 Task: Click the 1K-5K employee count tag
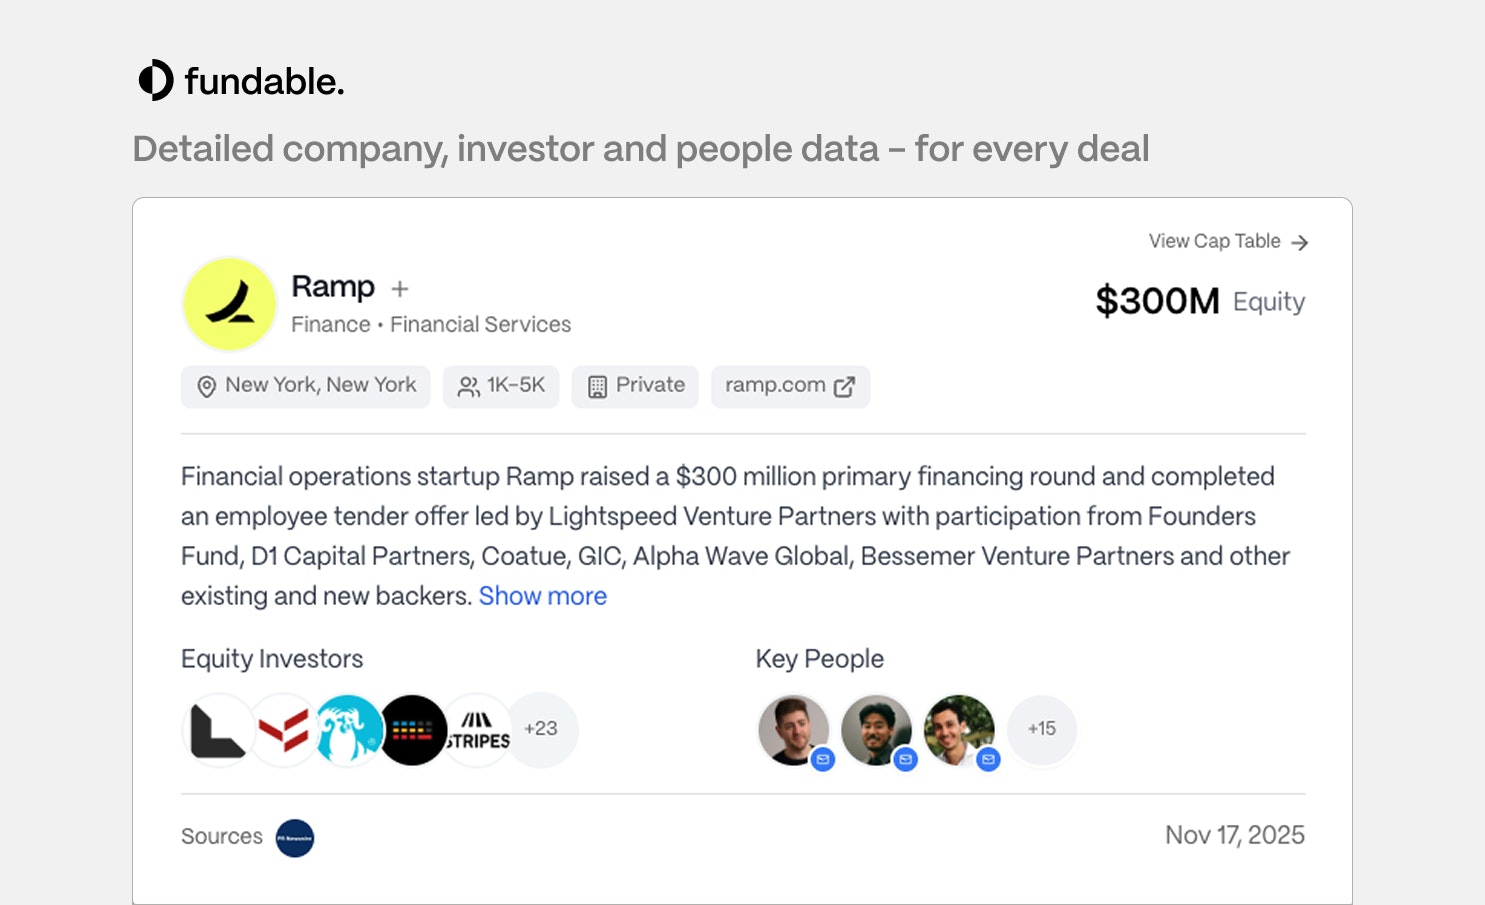pyautogui.click(x=501, y=386)
